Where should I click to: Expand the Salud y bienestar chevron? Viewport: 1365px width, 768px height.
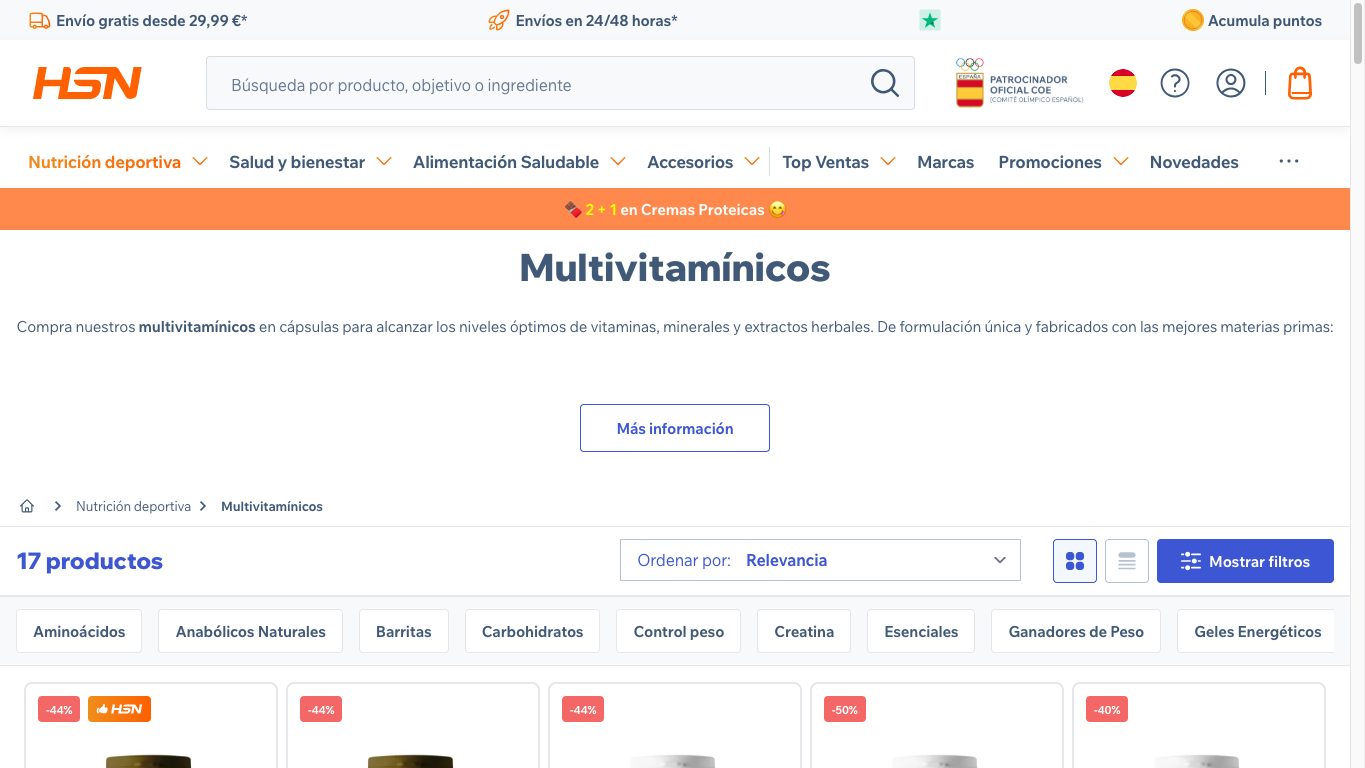click(384, 161)
